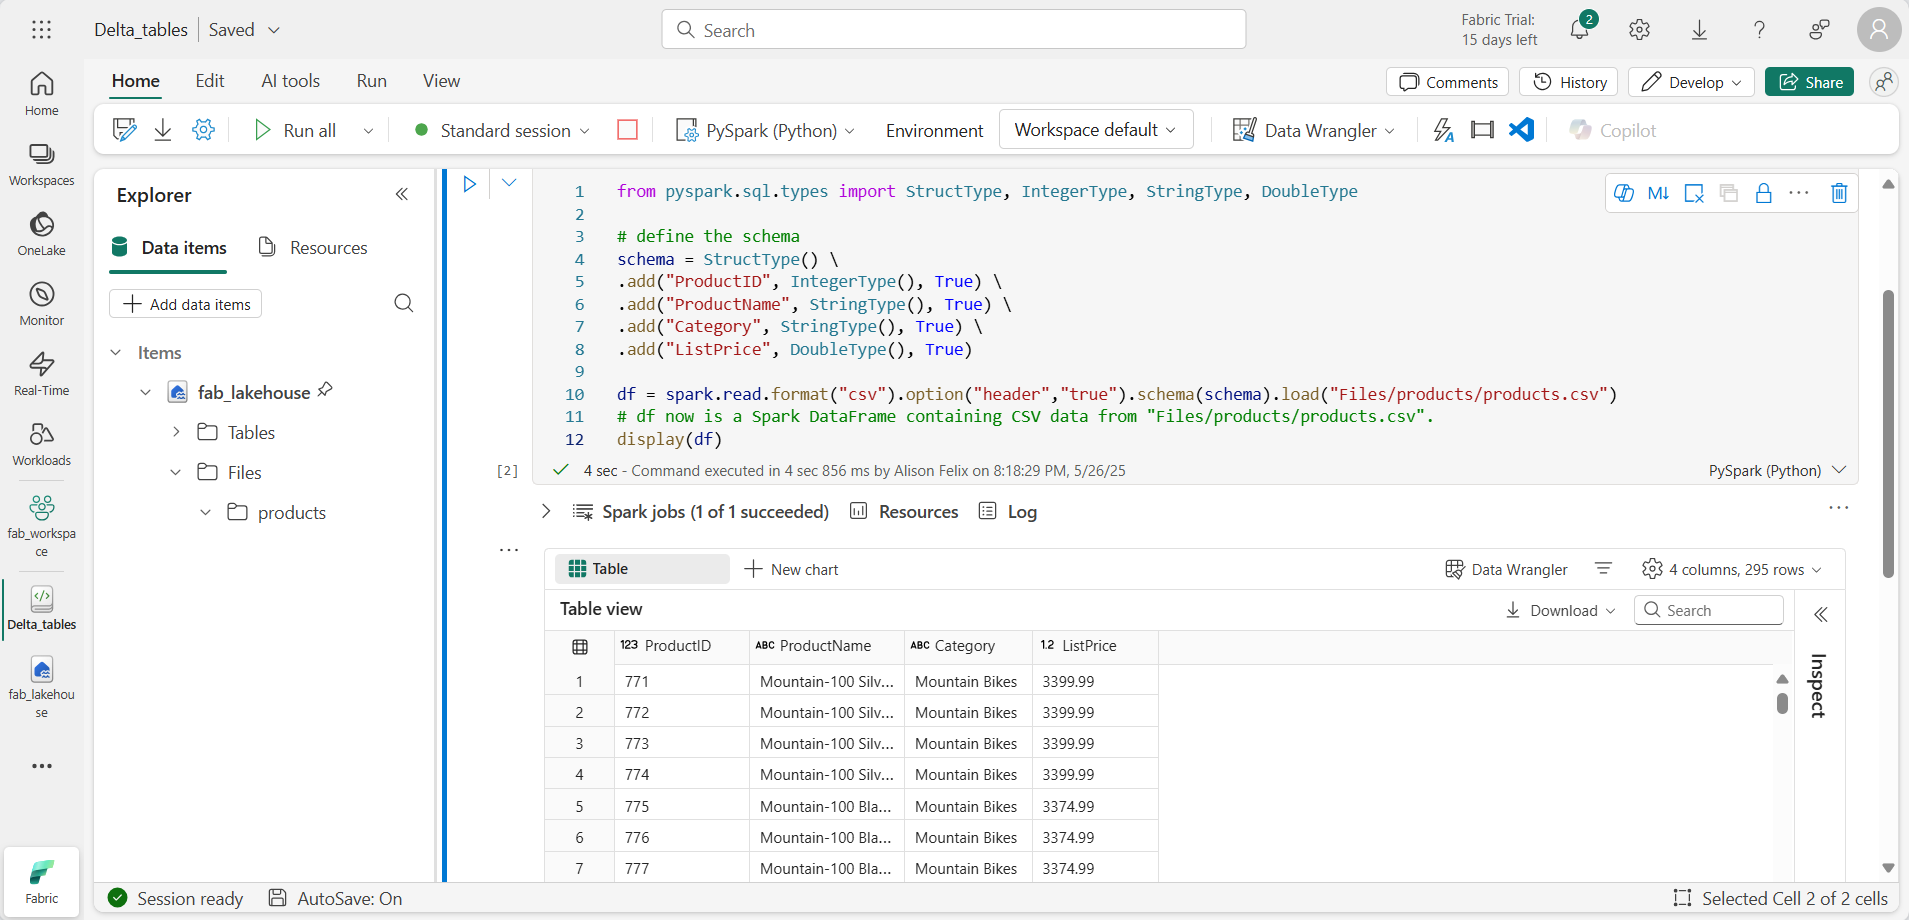1909x920 pixels.
Task: Open Workspace default environment dropdown
Action: pyautogui.click(x=1096, y=130)
